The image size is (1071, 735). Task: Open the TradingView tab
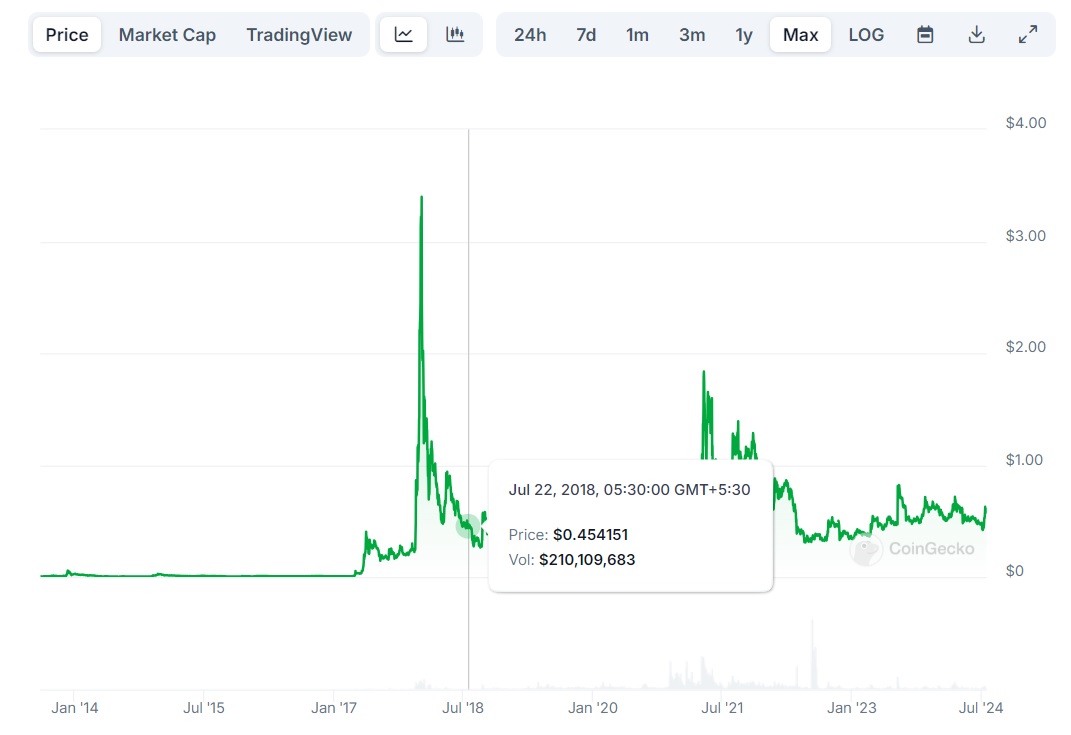299,34
